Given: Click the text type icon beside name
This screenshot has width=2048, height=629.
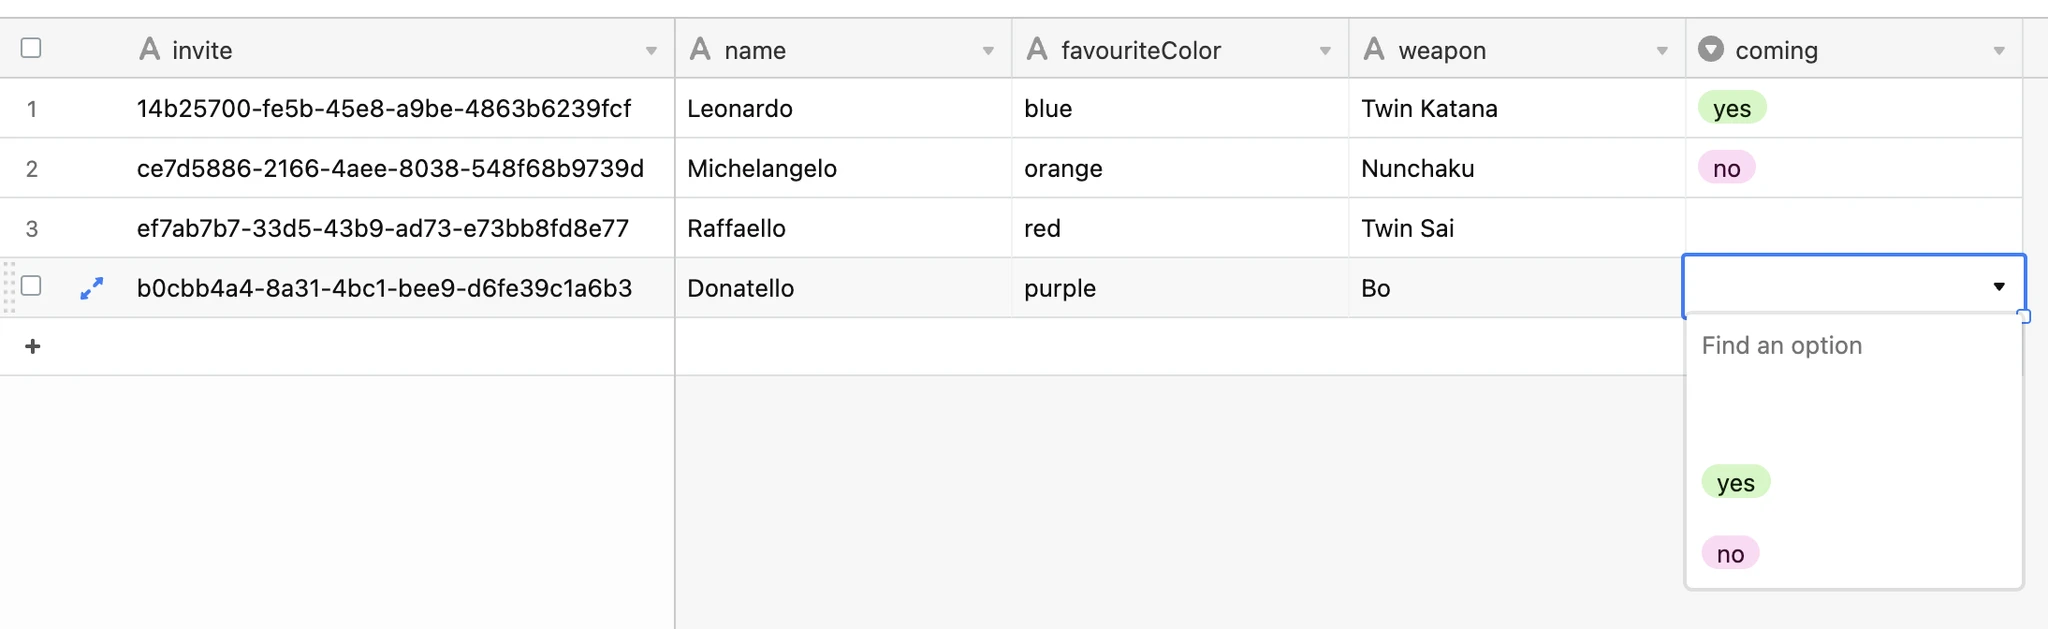Looking at the screenshot, I should (700, 49).
